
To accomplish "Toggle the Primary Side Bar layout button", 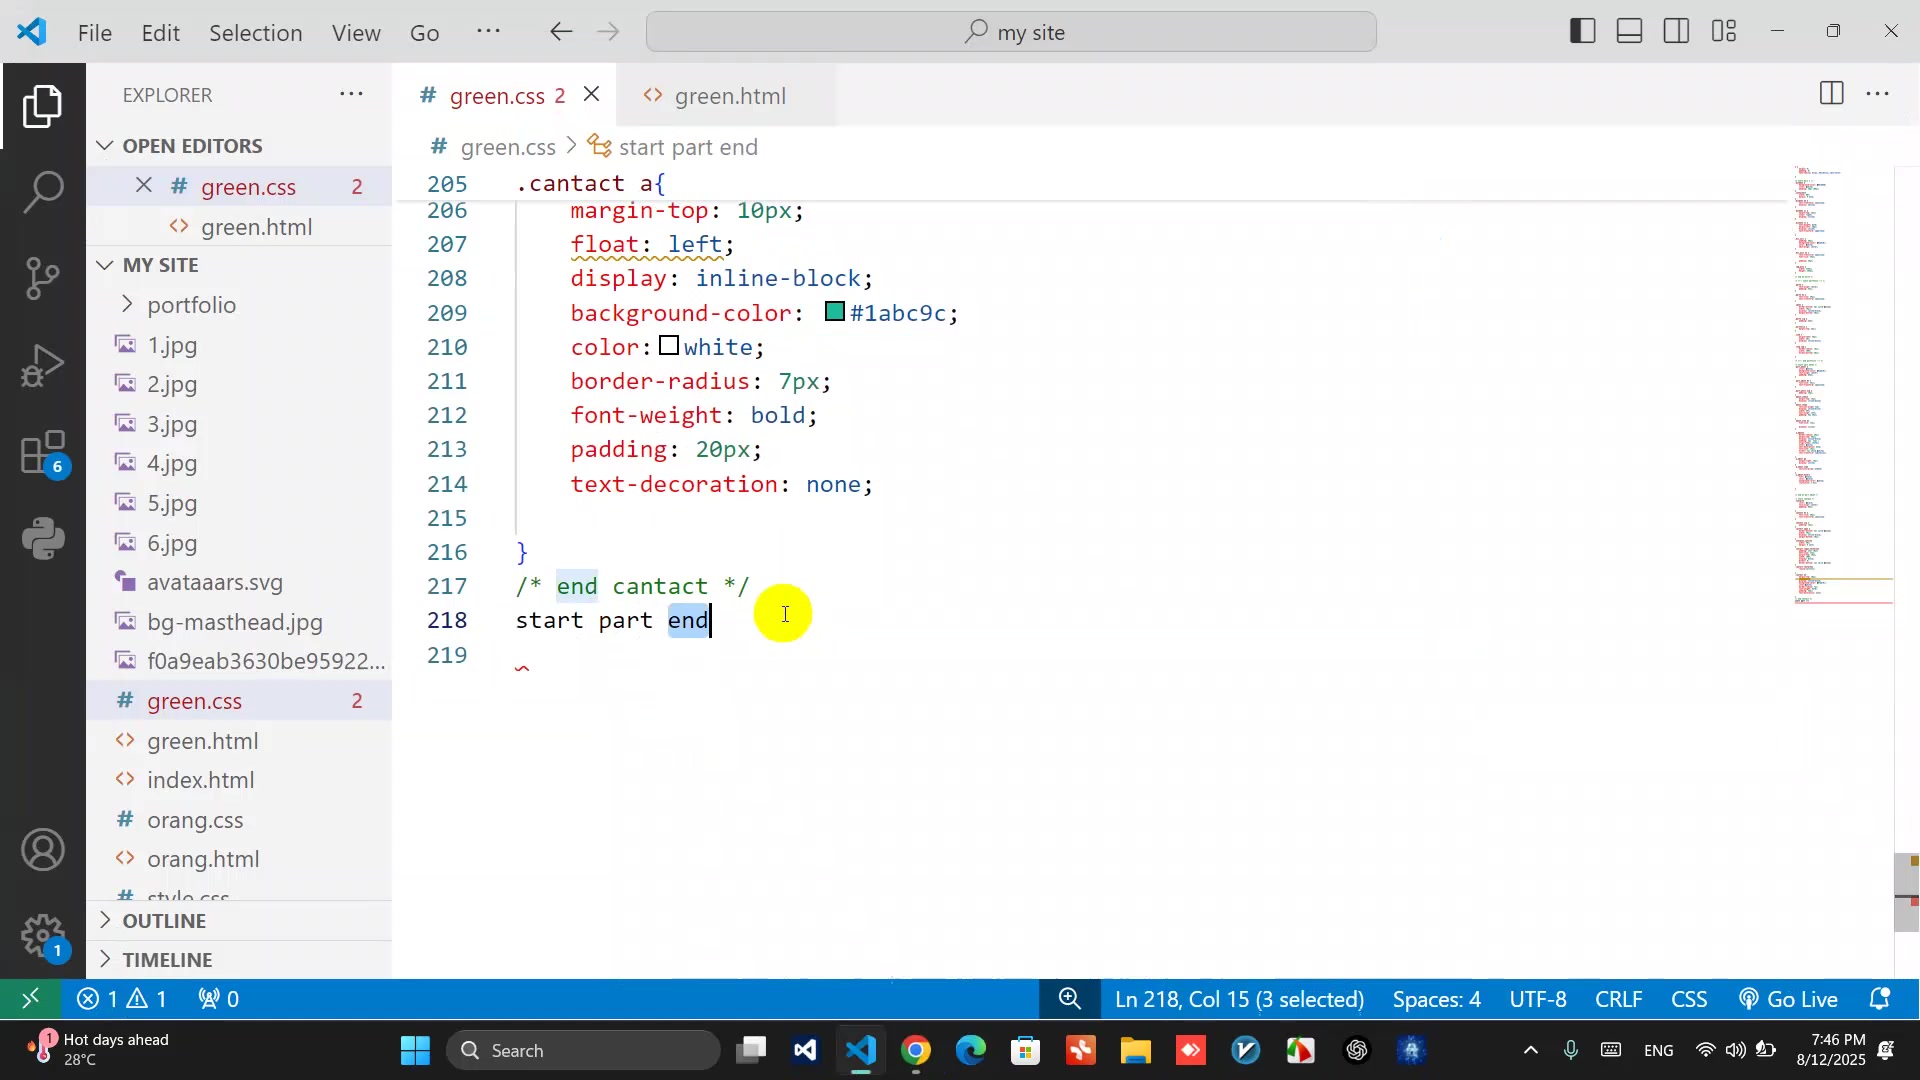I will 1582,31.
